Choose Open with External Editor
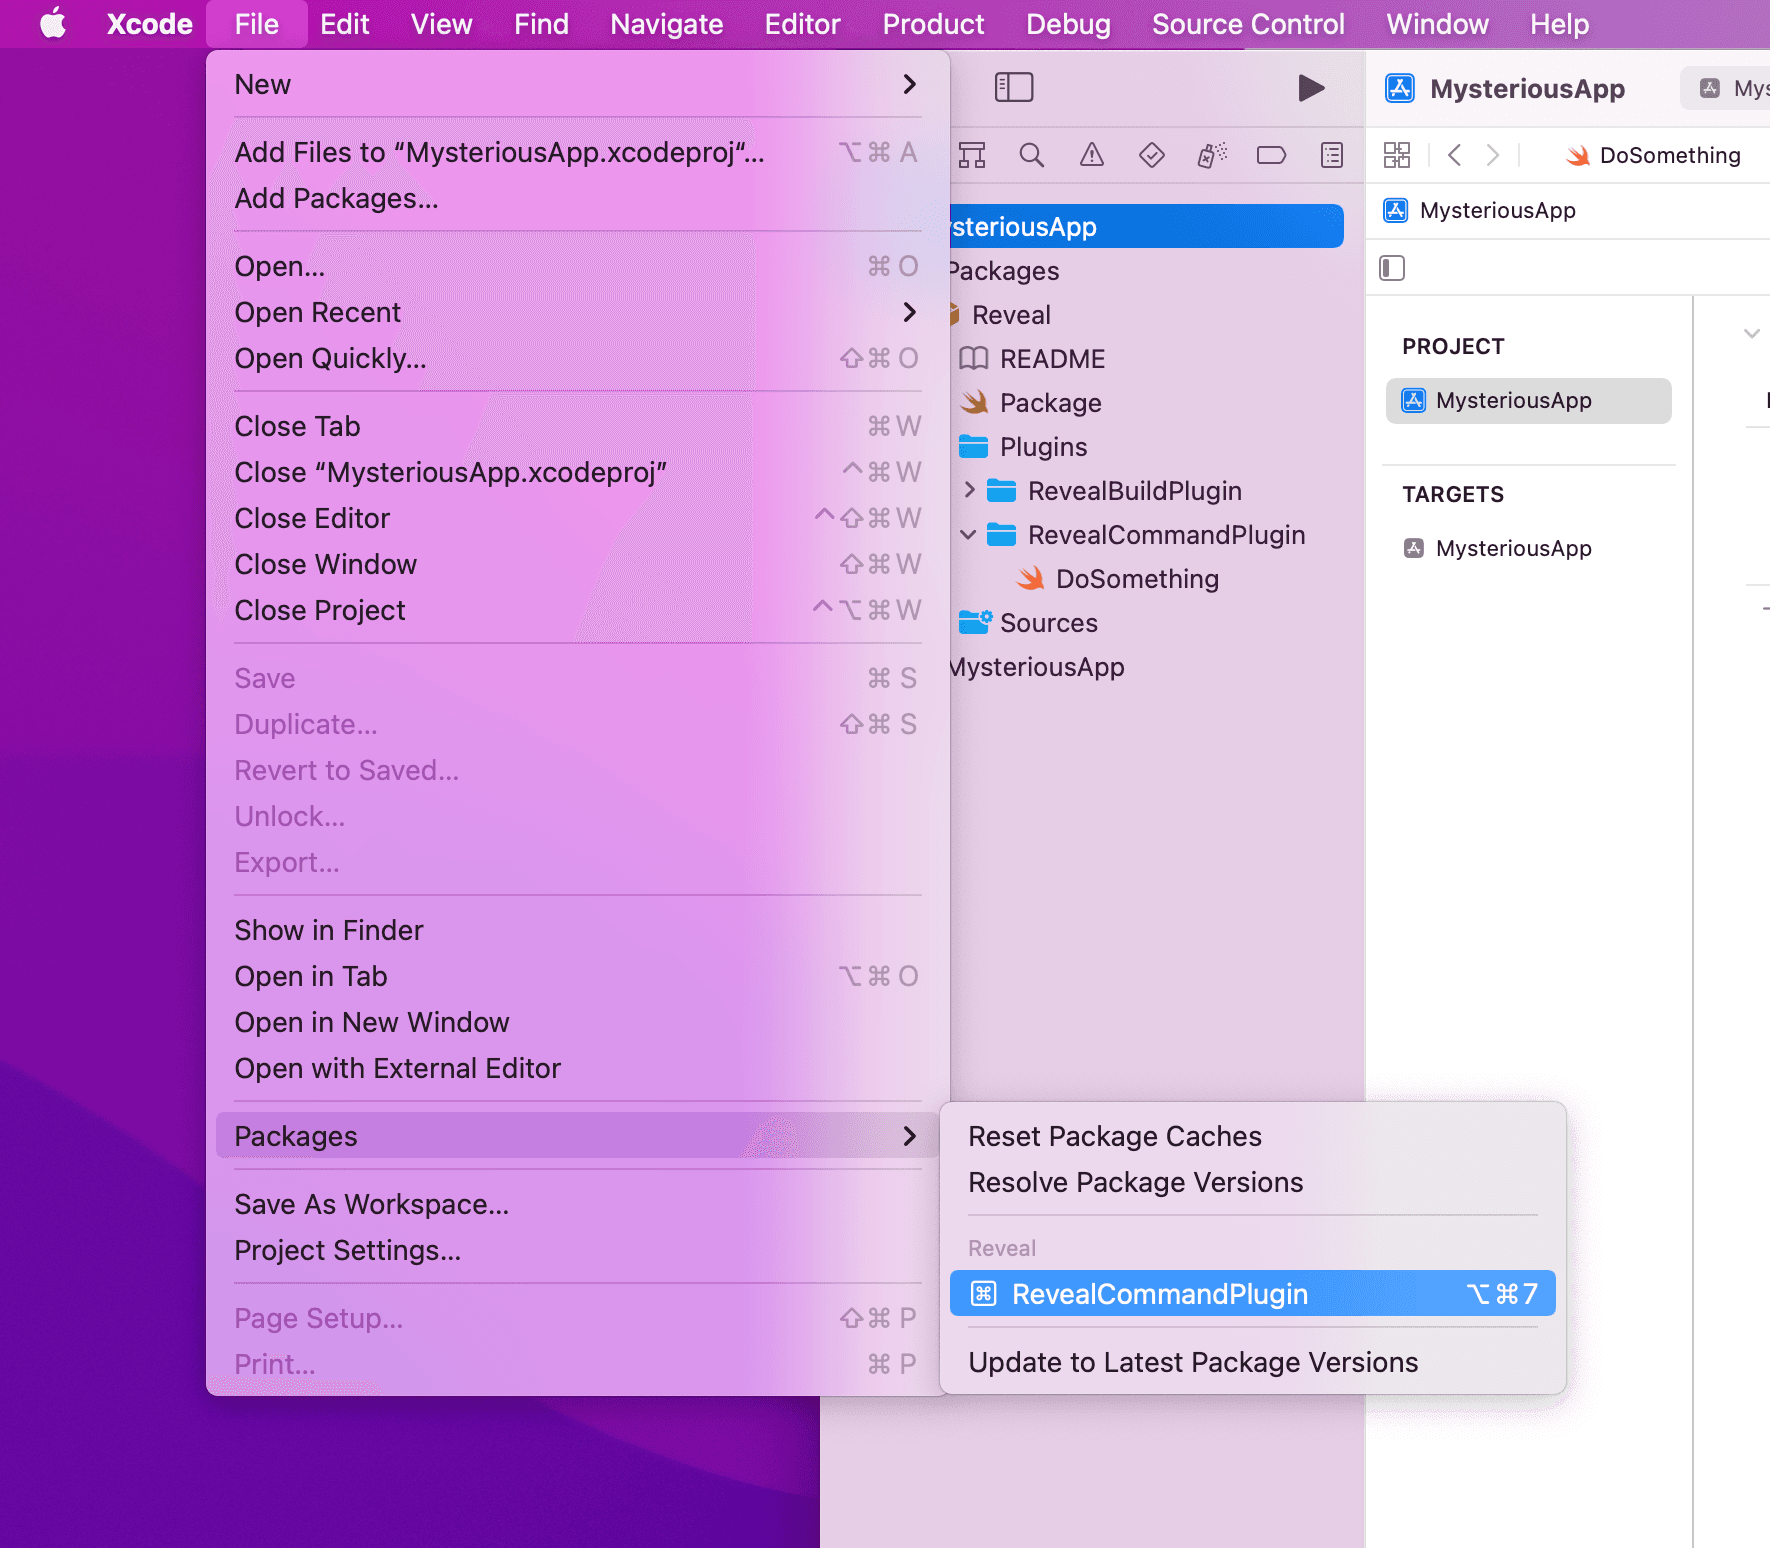 pos(577,1068)
